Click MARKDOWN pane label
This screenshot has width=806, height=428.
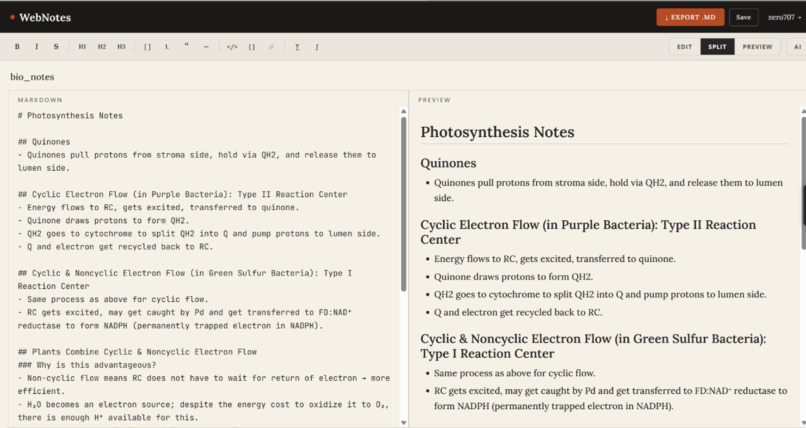point(40,100)
